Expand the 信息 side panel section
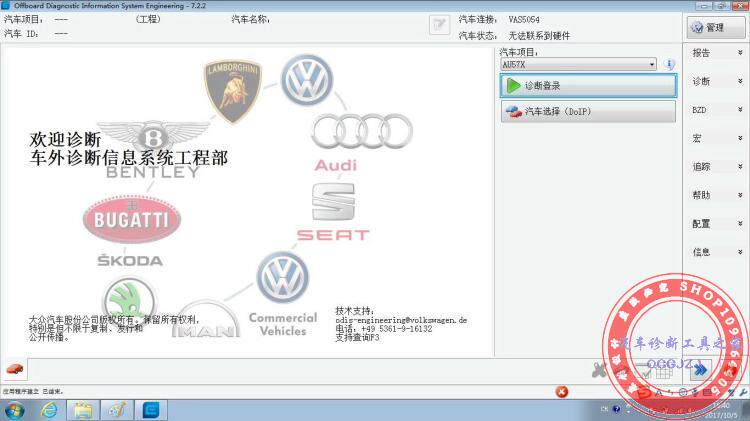The height and width of the screenshot is (421, 750). click(x=716, y=252)
